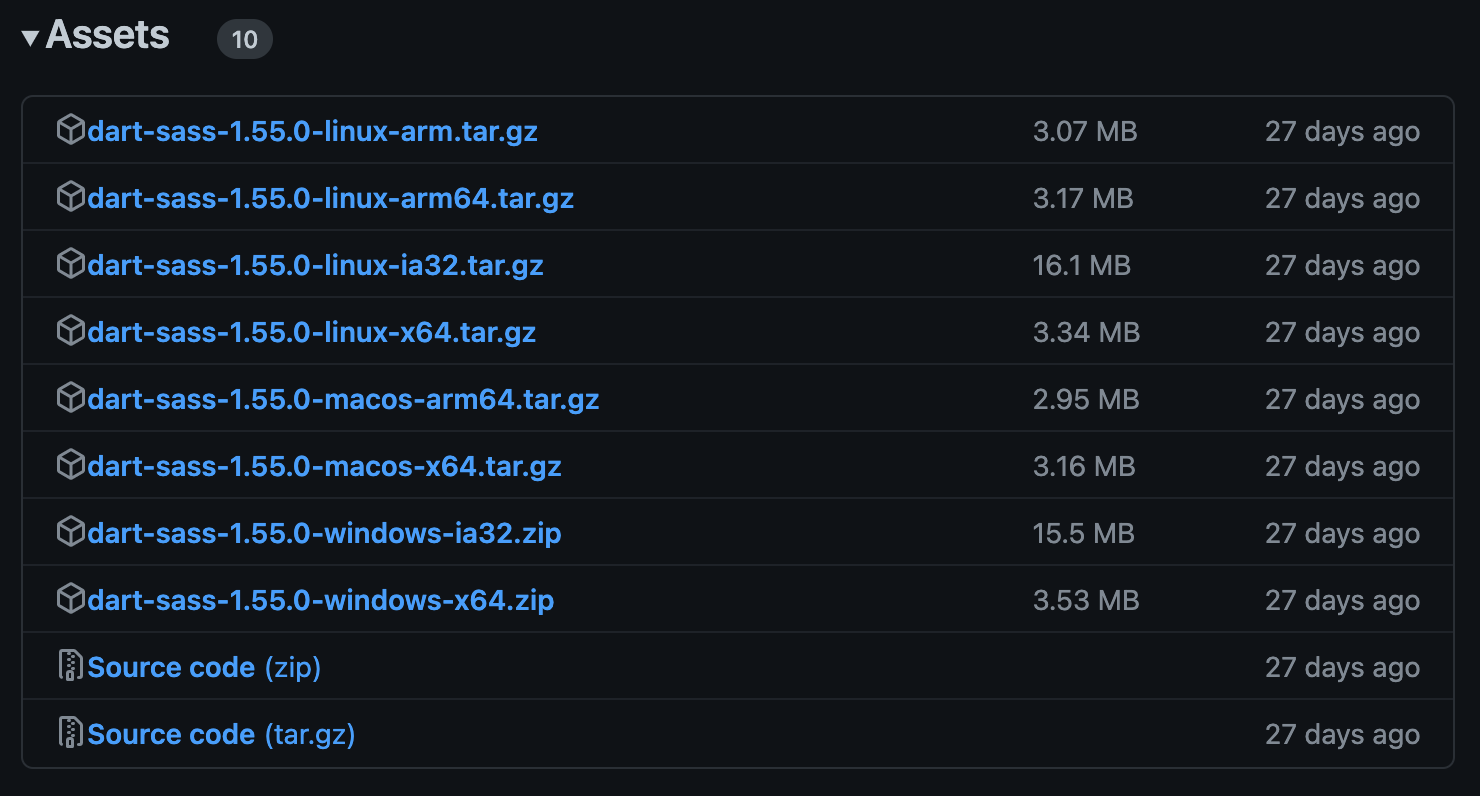Click the package icon next to dart-sass-1.55.0-linux-arm64.tar.gz

click(70, 197)
